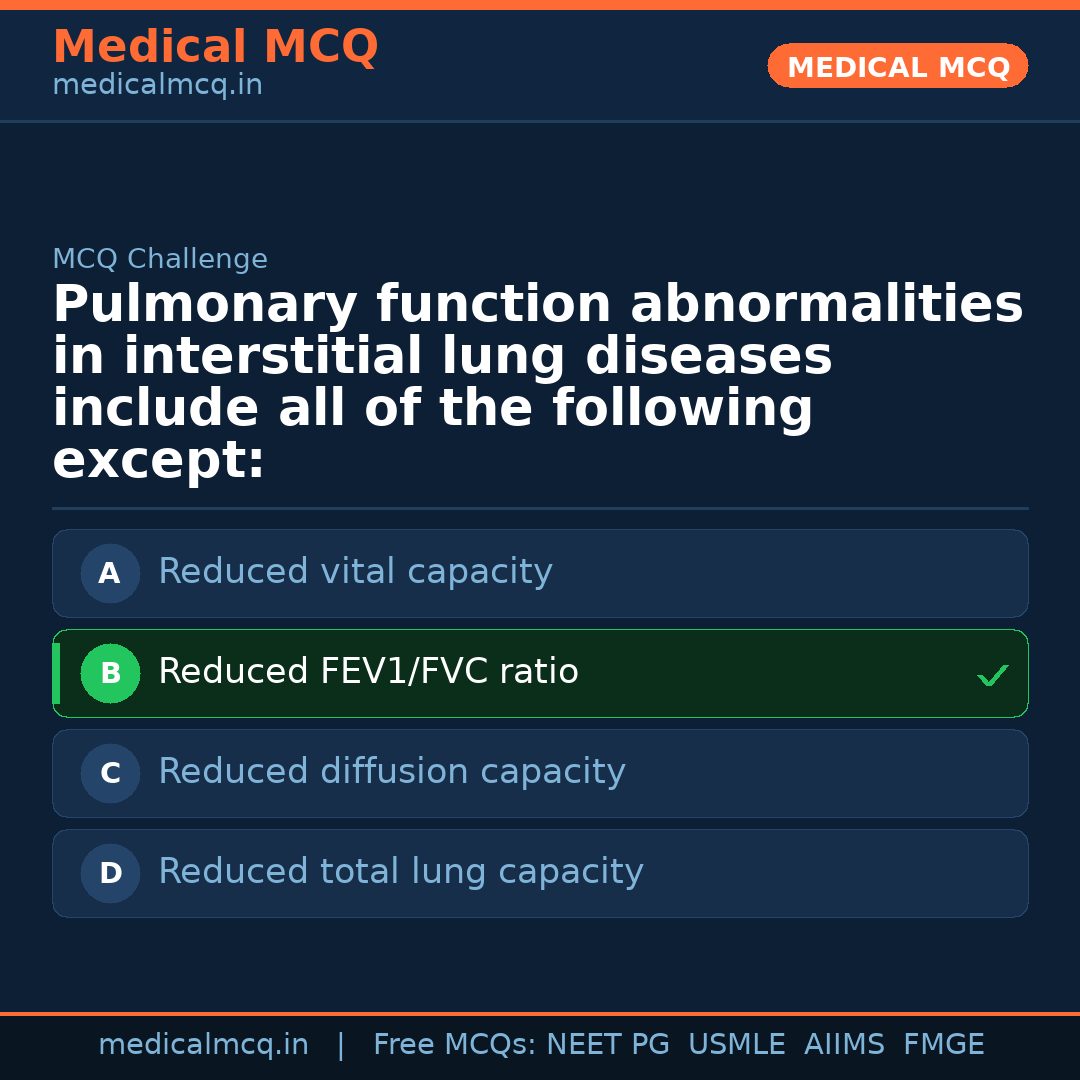Click USMLE in the footer
Screen dimensions: 1080x1080
[x=736, y=1045]
